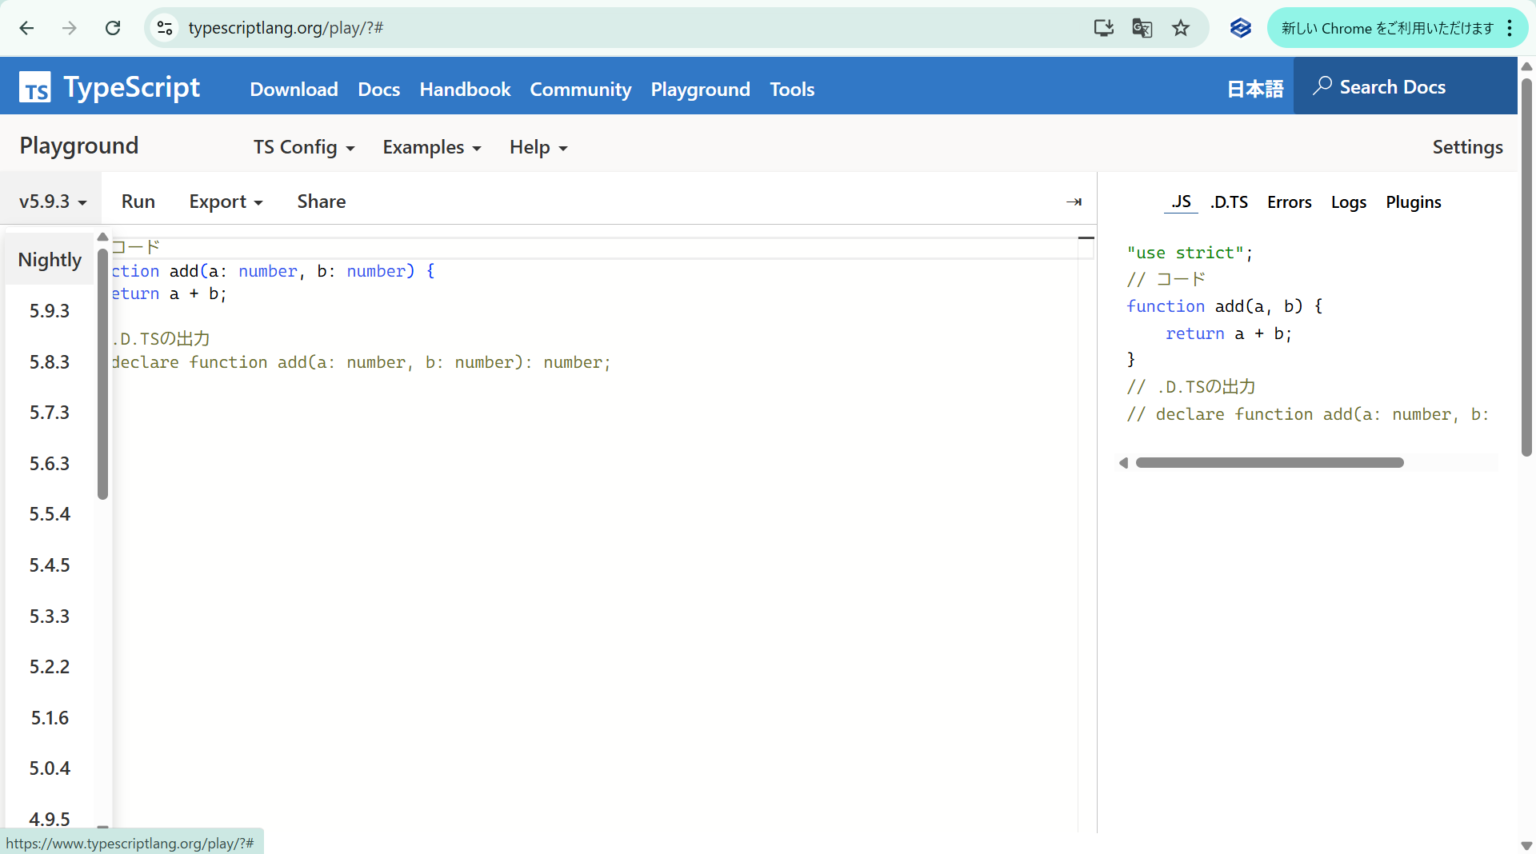The image size is (1536, 854).
Task: Select version 5.6.3 from the list
Action: tap(50, 463)
